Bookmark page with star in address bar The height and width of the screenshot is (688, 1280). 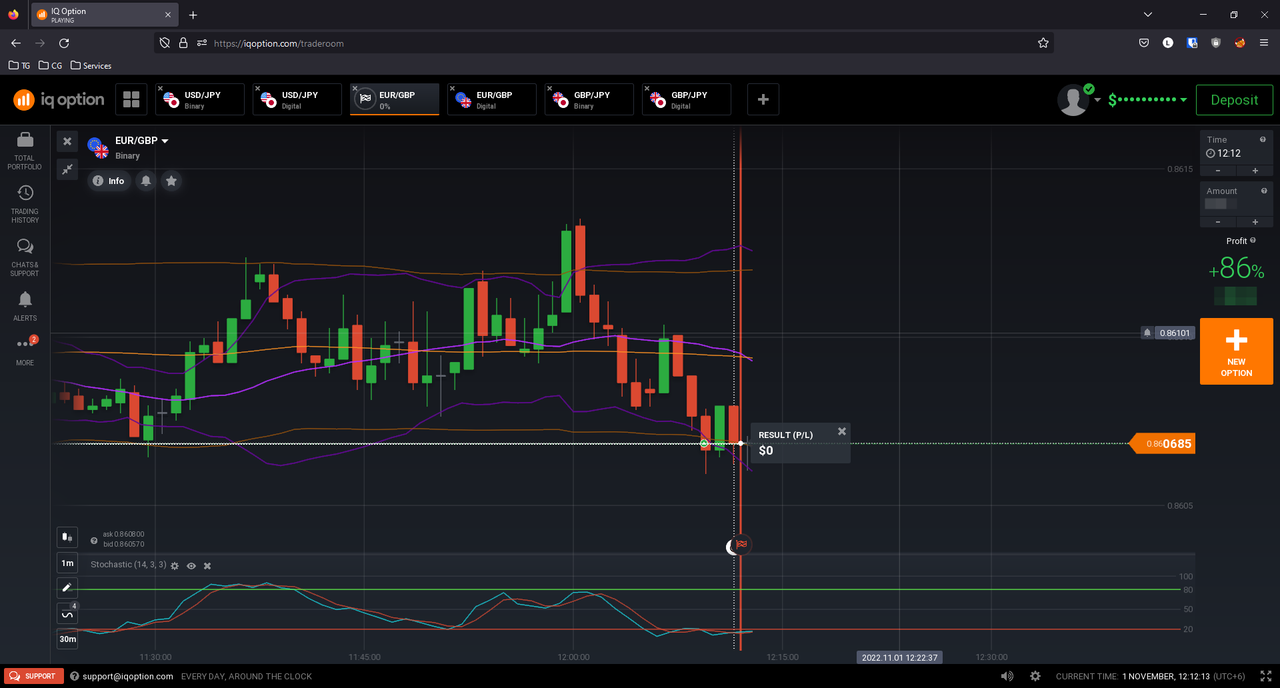[x=1043, y=43]
